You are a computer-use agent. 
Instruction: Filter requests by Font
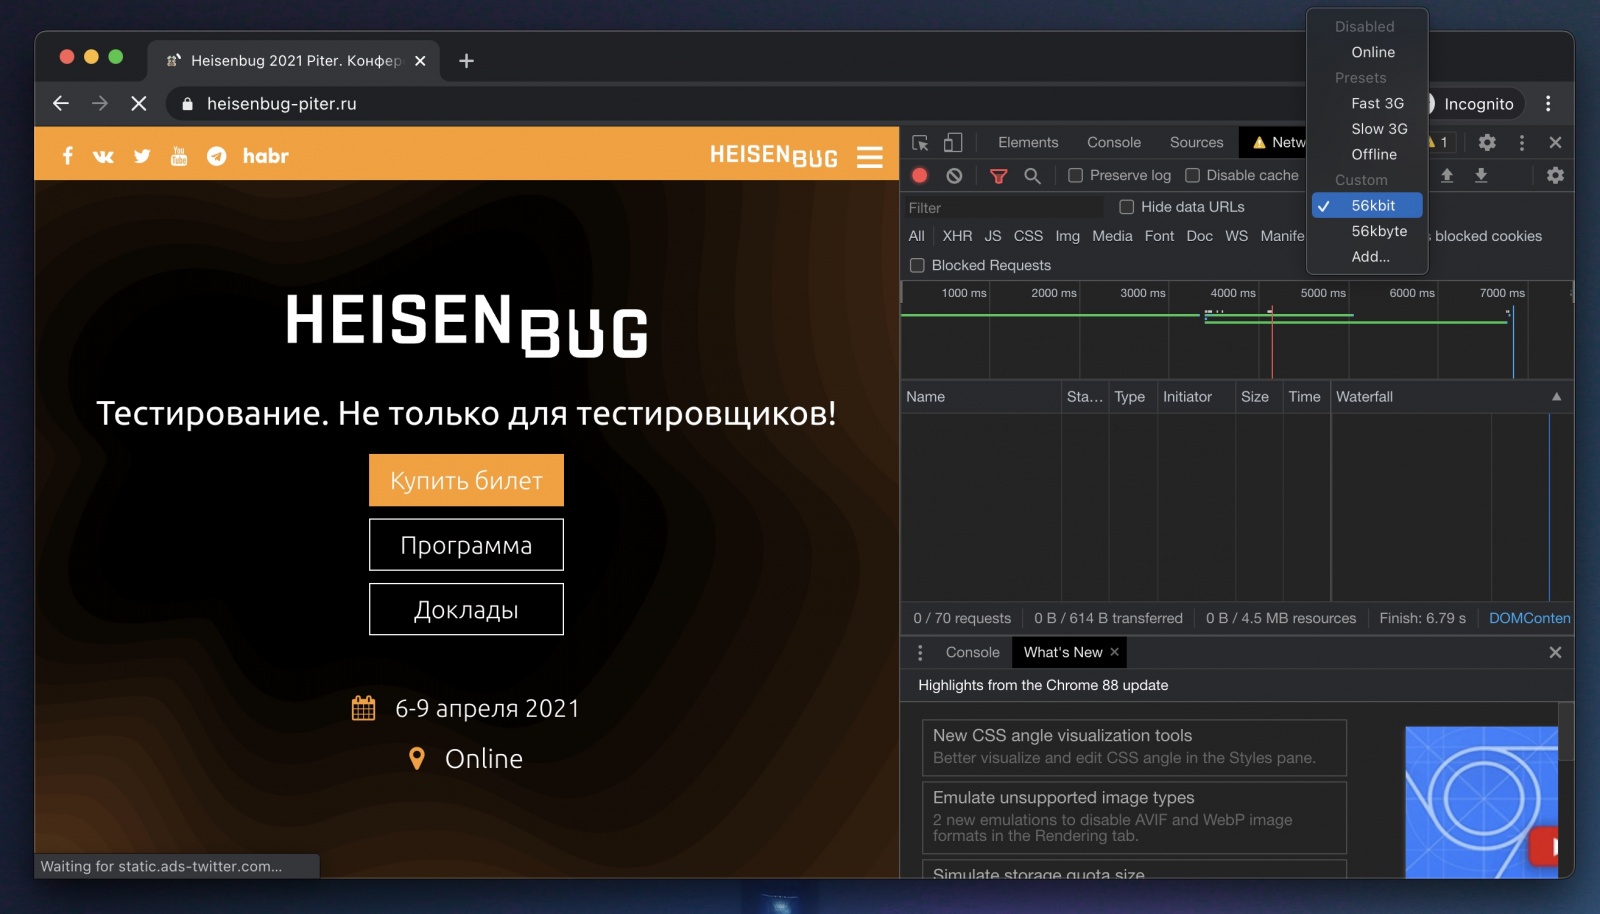tap(1160, 236)
